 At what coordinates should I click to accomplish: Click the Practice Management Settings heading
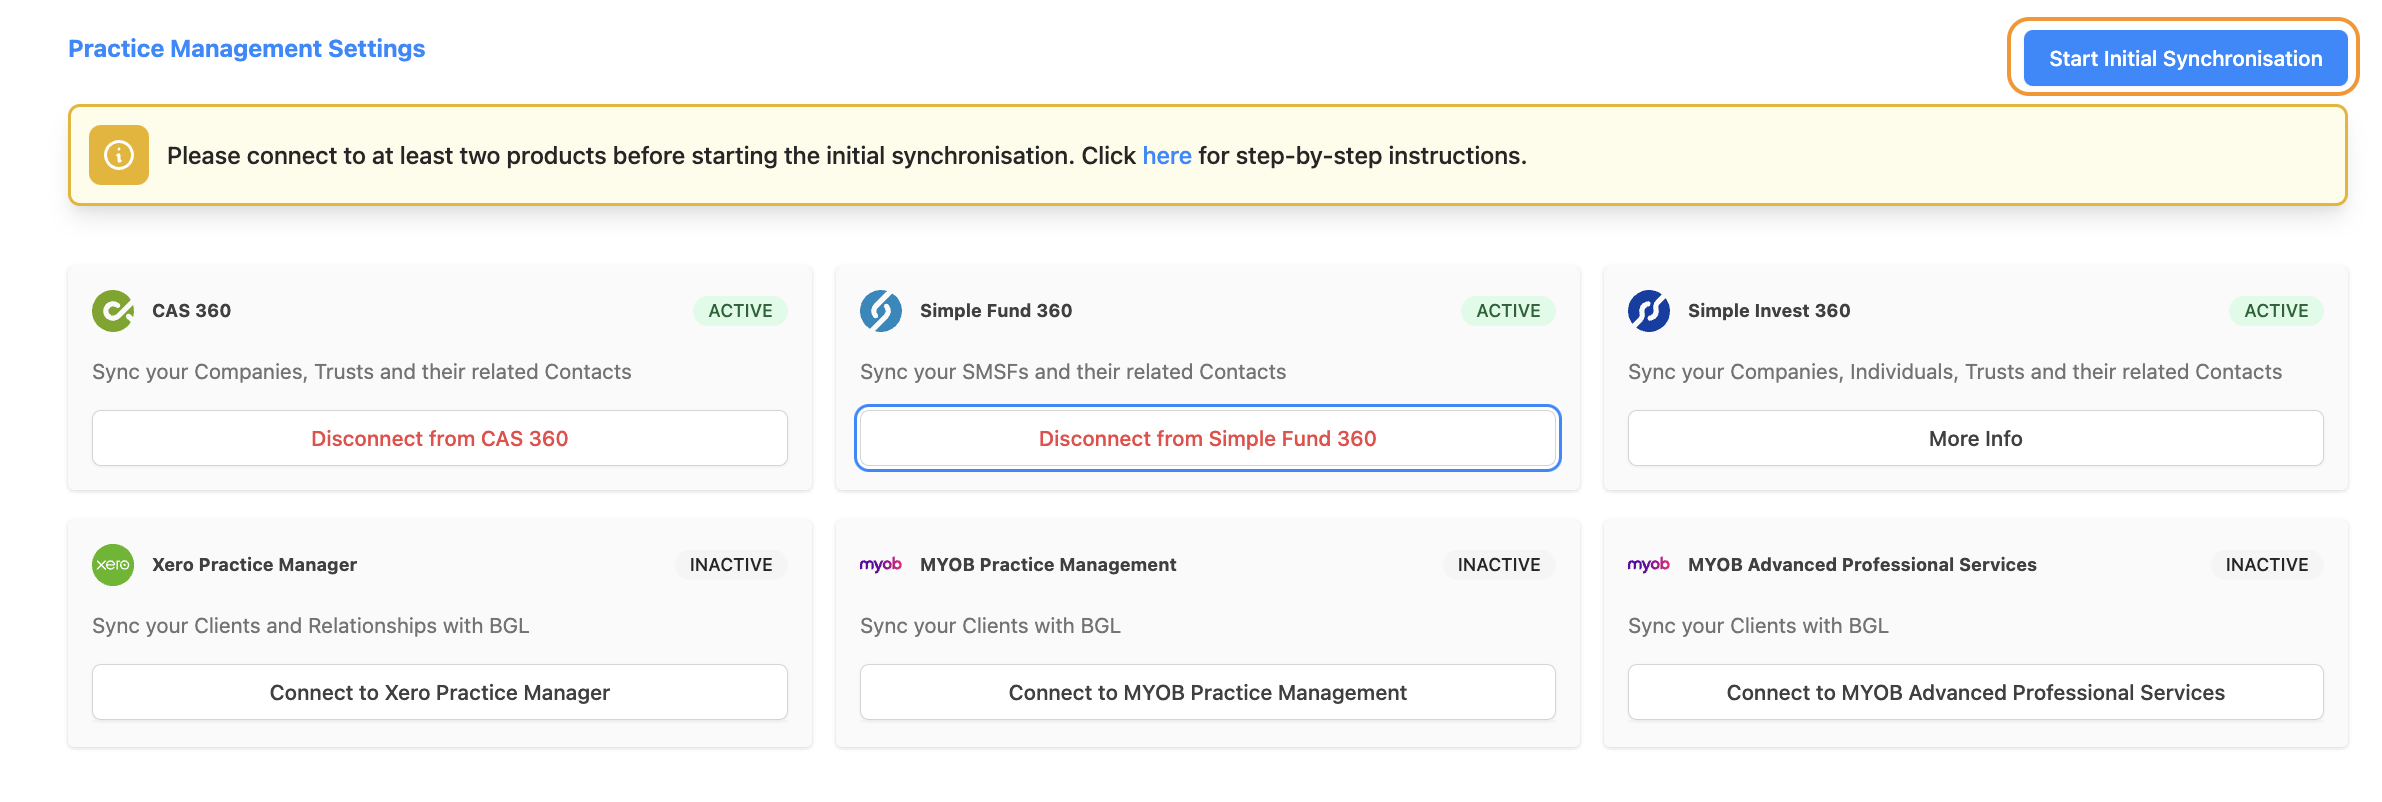247,49
